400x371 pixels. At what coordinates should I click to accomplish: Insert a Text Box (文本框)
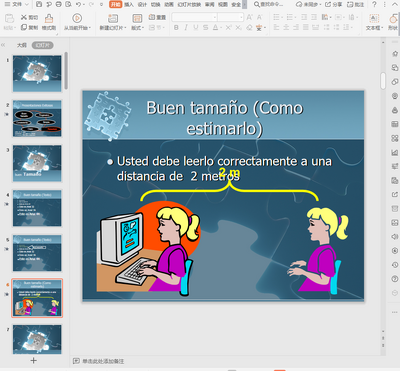click(x=374, y=22)
